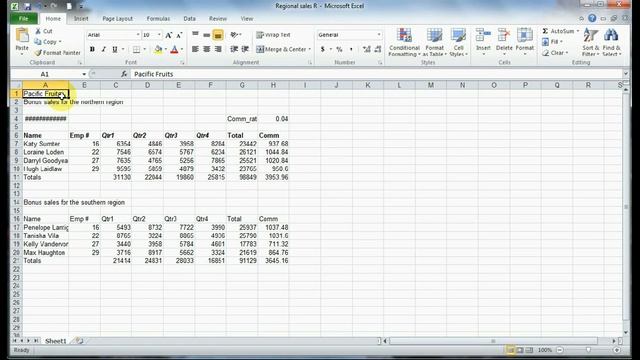The image size is (640, 360).
Task: Switch to Page Layout tab
Action: (118, 18)
